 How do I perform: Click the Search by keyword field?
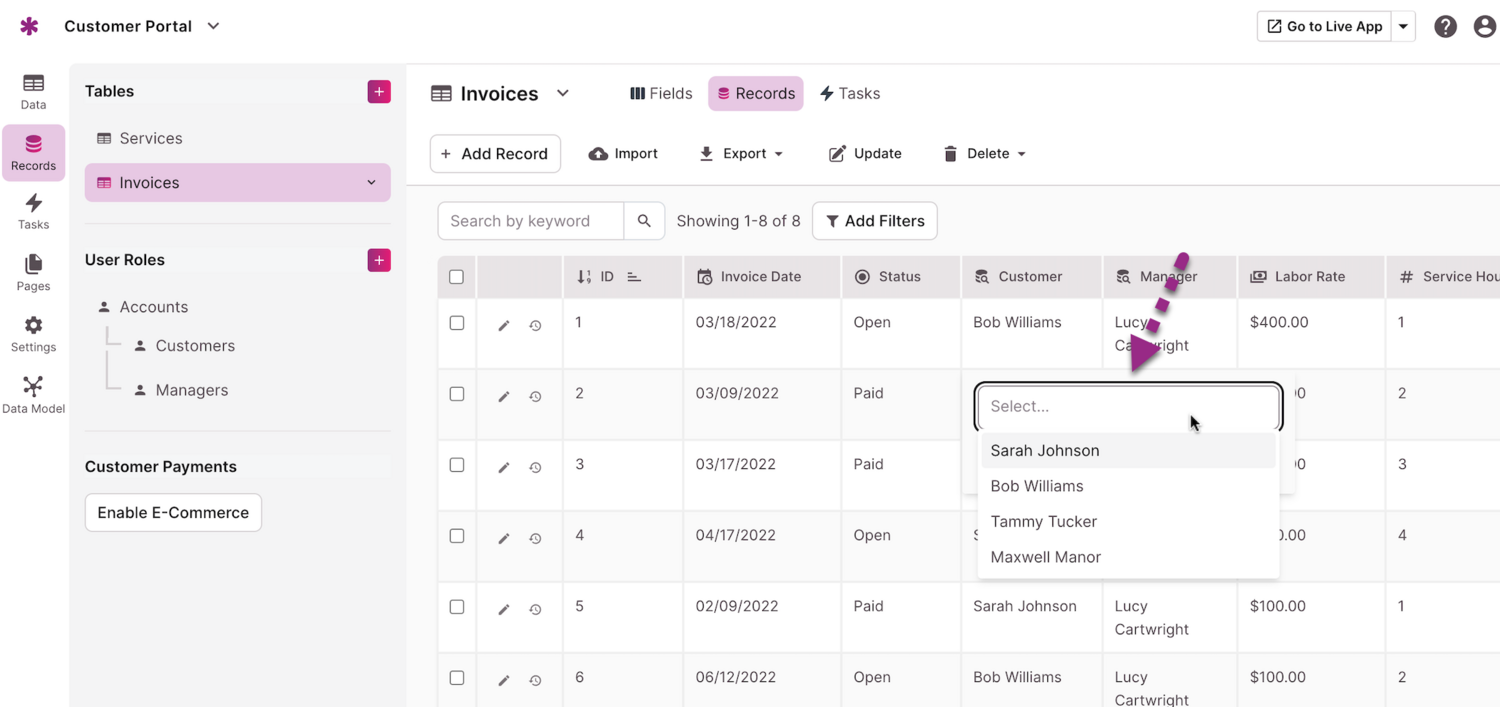click(531, 221)
